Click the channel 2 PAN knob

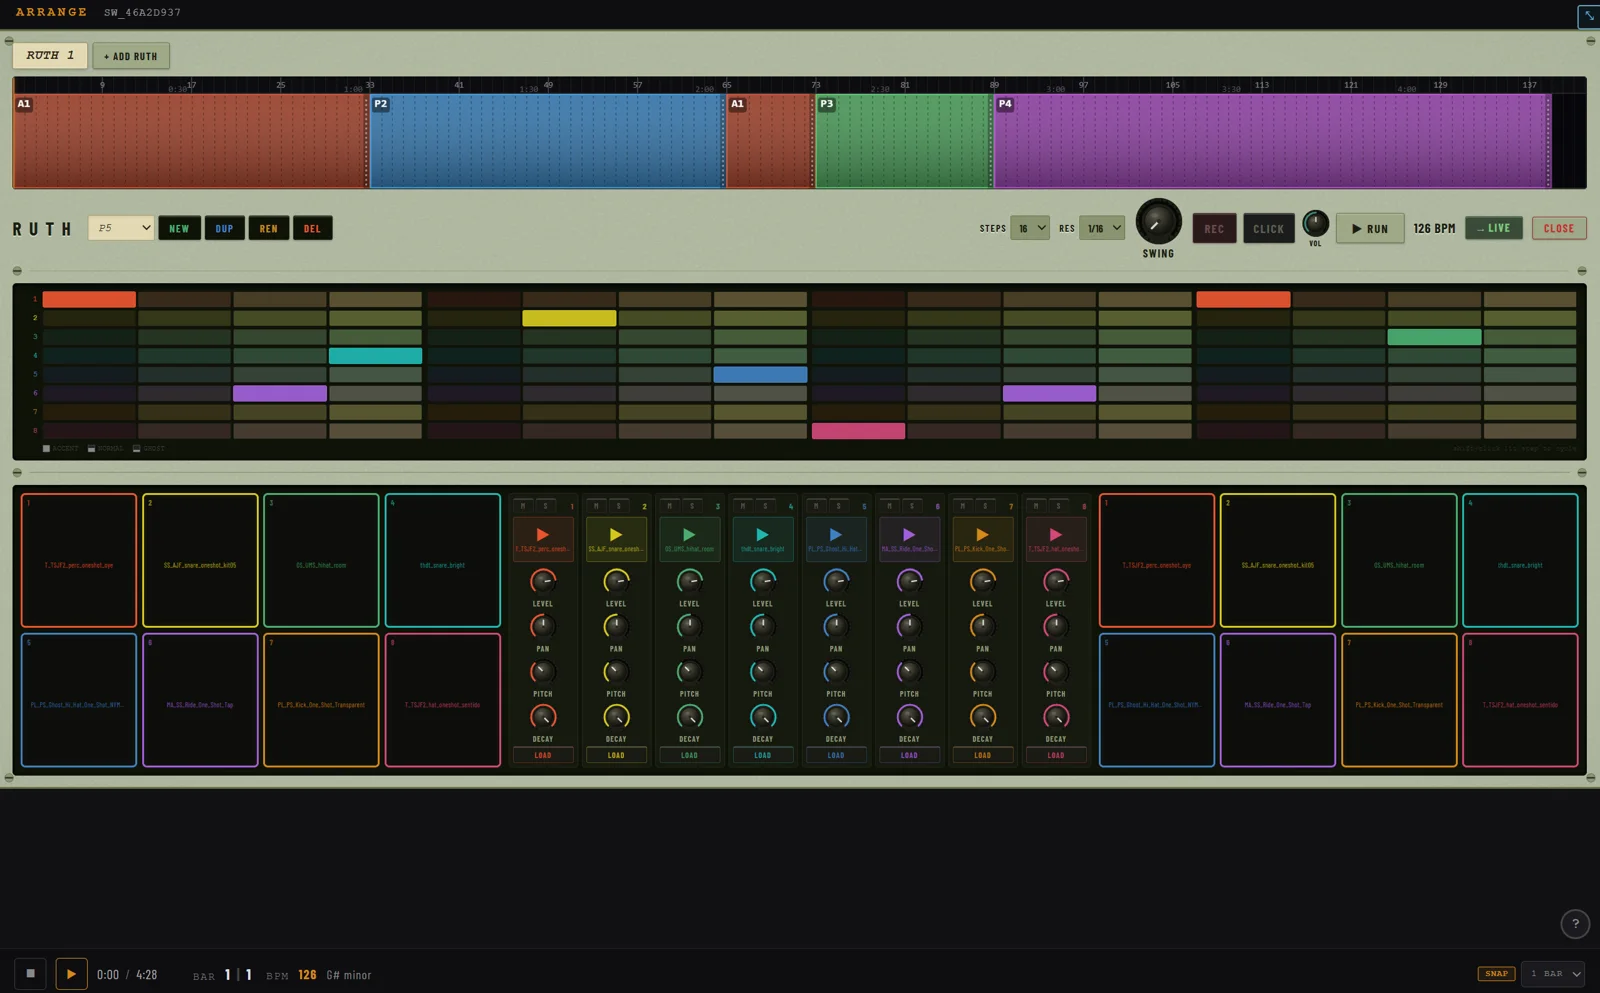pos(616,626)
